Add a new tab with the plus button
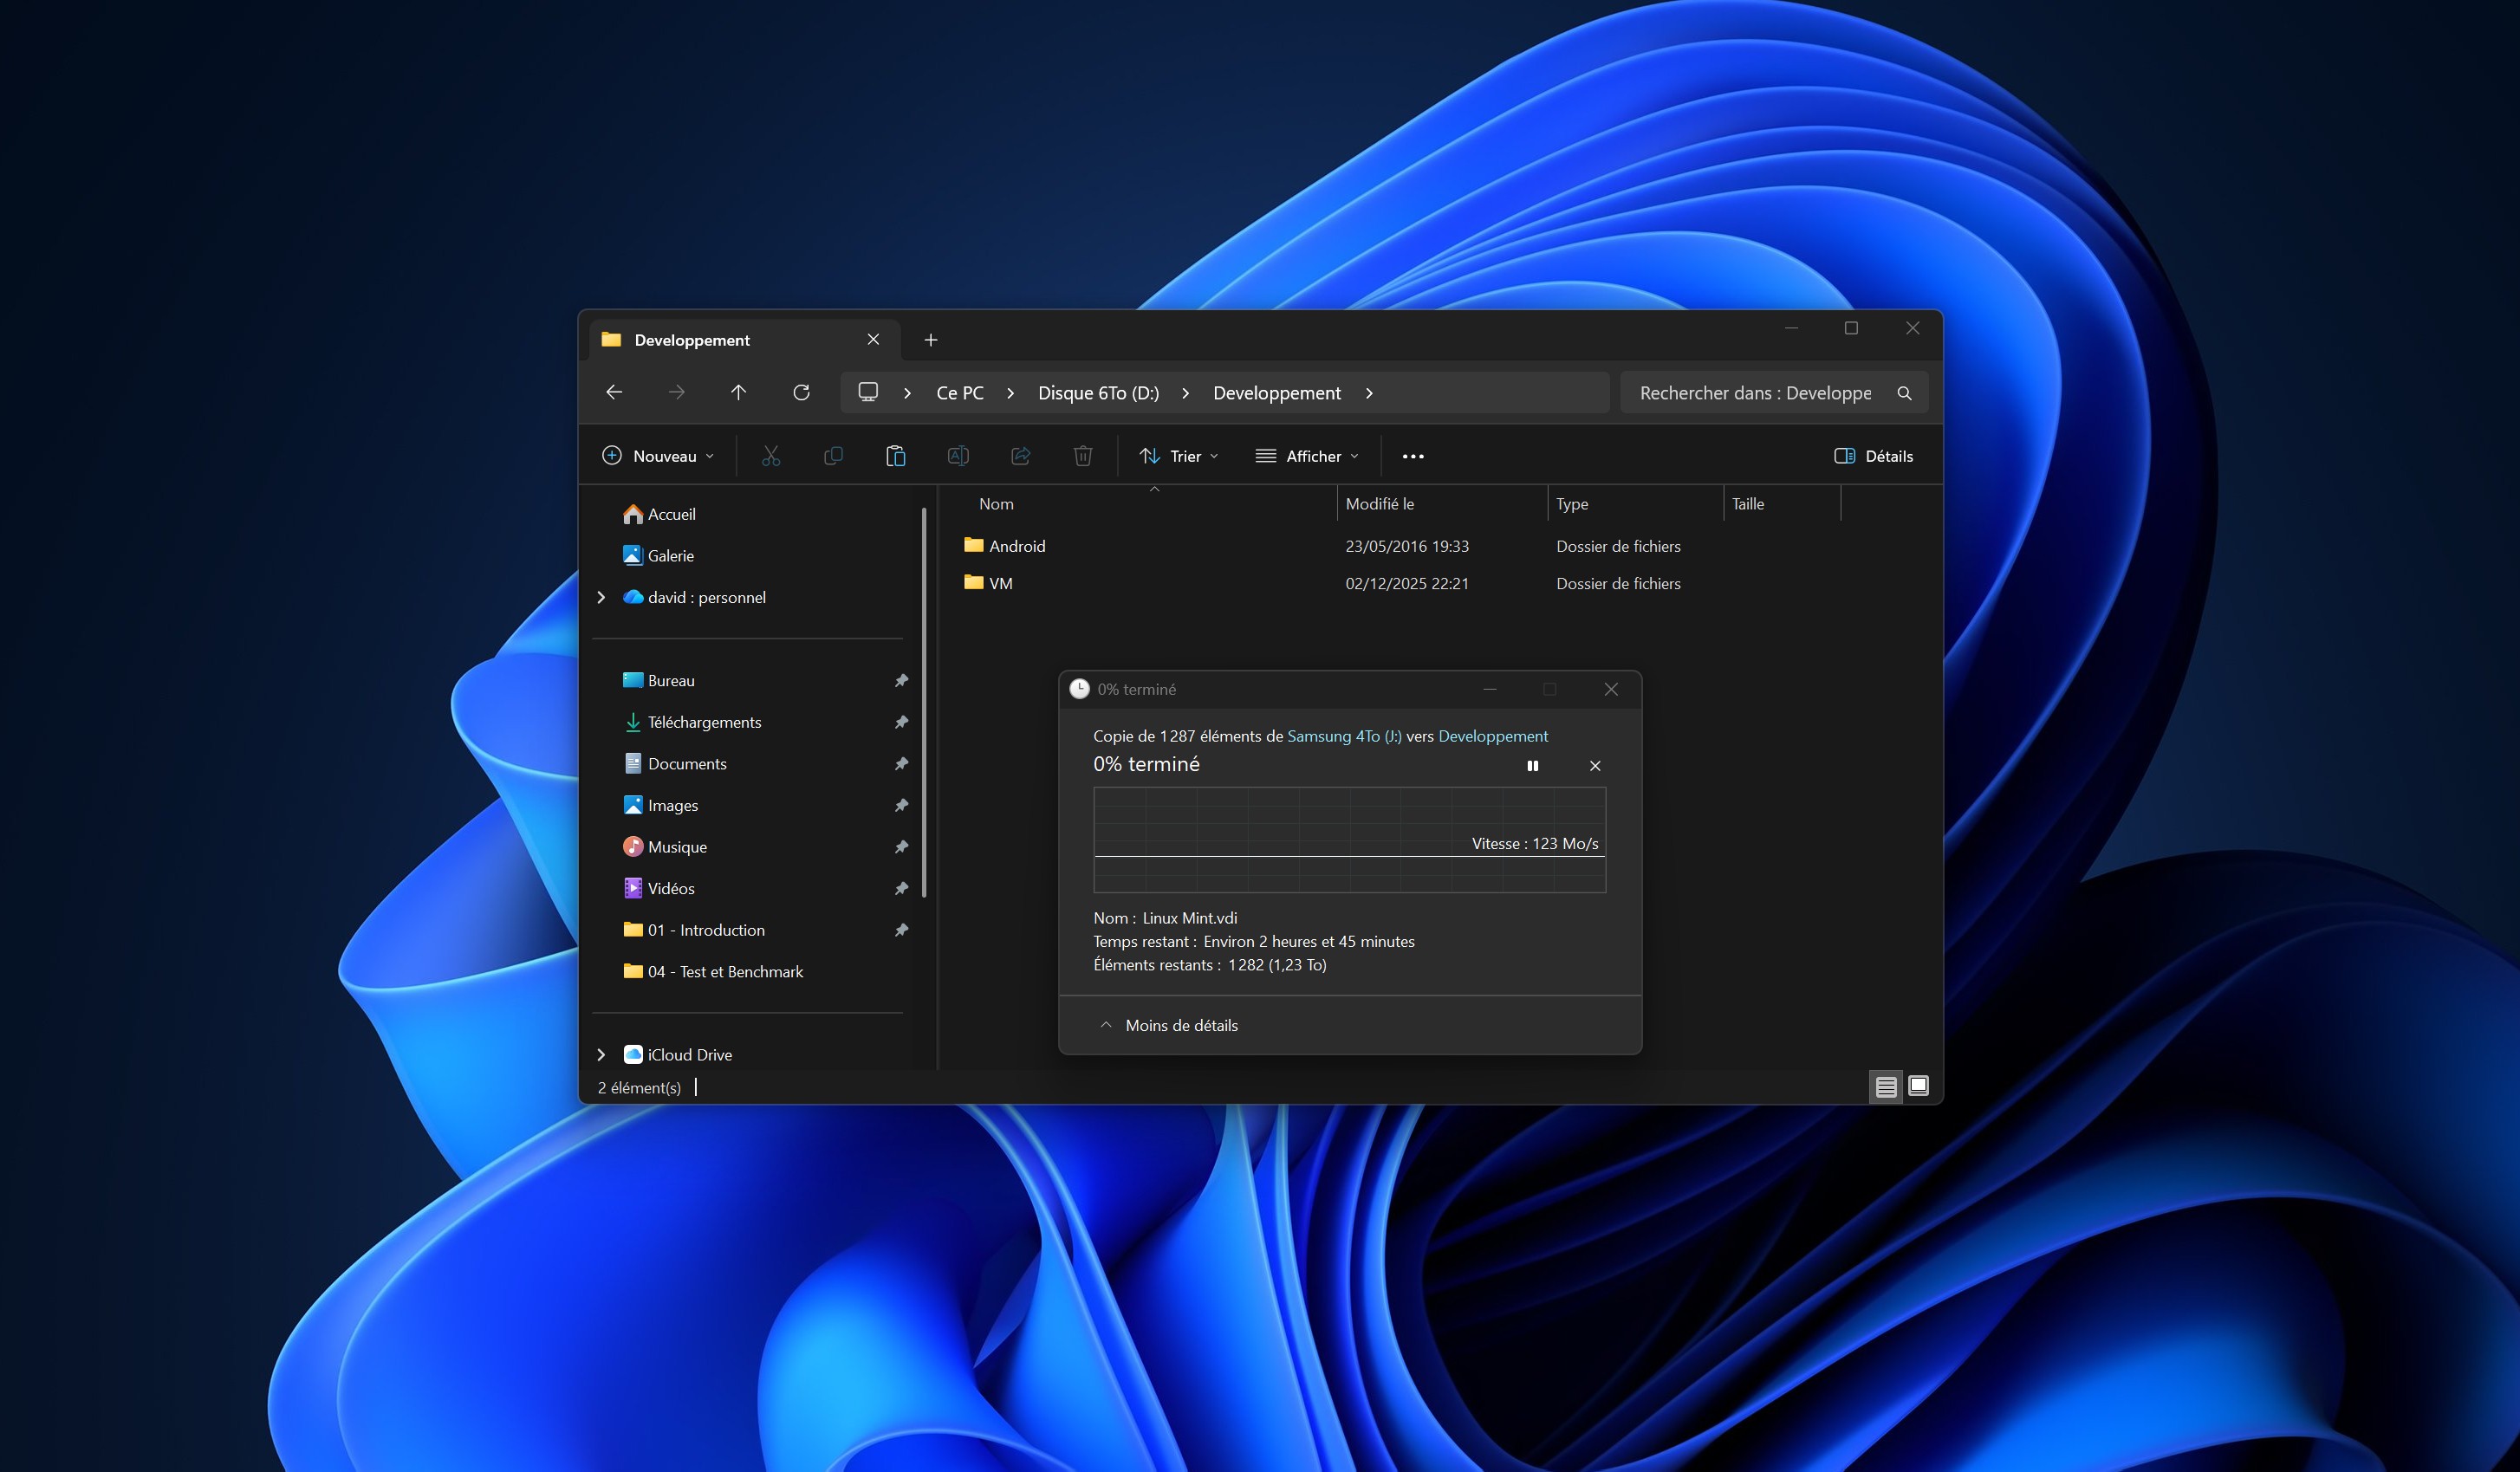This screenshot has height=1472, width=2520. (930, 340)
